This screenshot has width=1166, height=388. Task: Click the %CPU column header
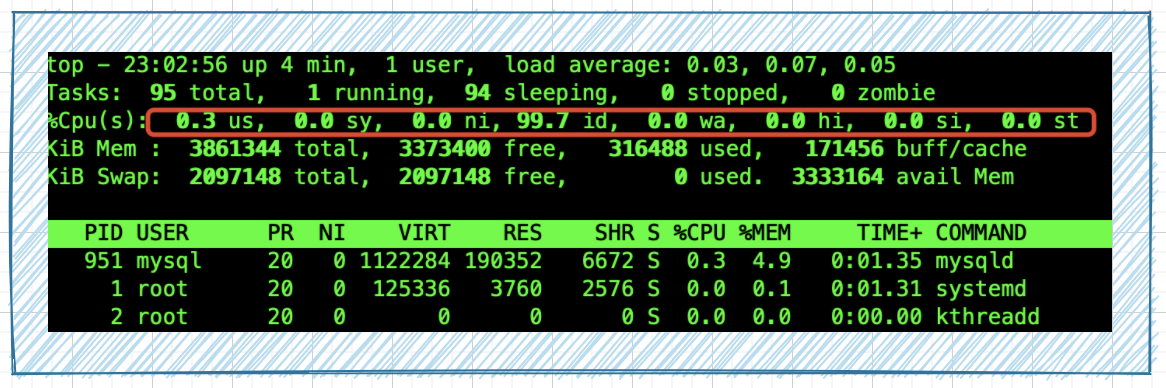699,233
